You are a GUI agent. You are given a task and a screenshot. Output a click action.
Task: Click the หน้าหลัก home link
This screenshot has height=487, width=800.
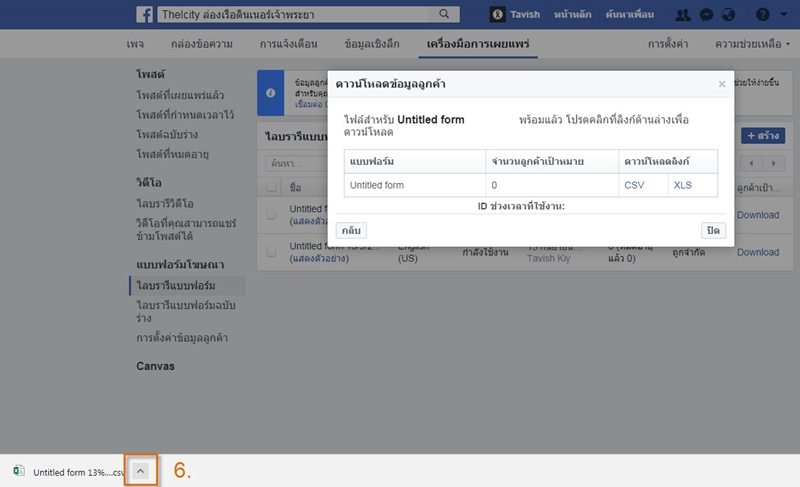572,14
